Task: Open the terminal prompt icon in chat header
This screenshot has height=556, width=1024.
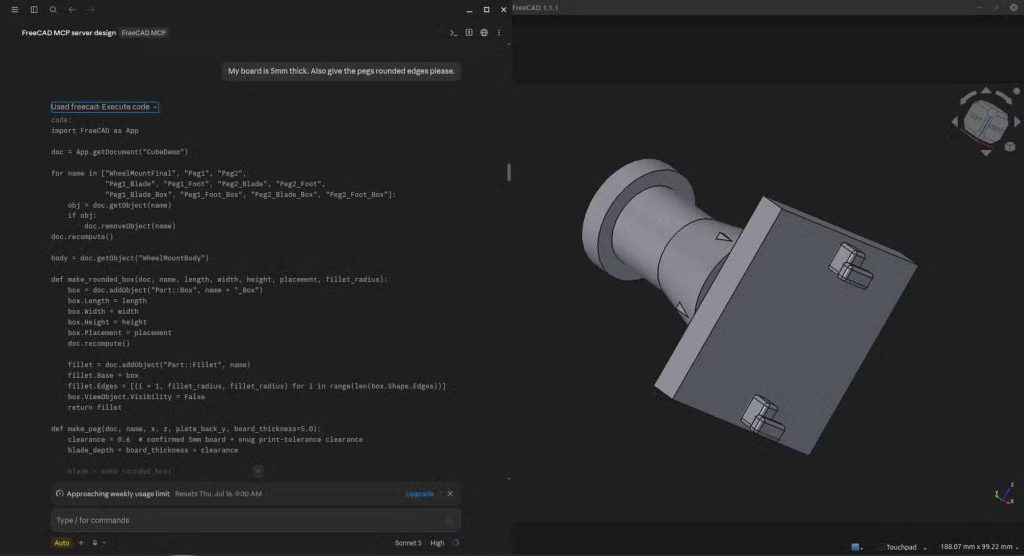Action: [x=453, y=33]
